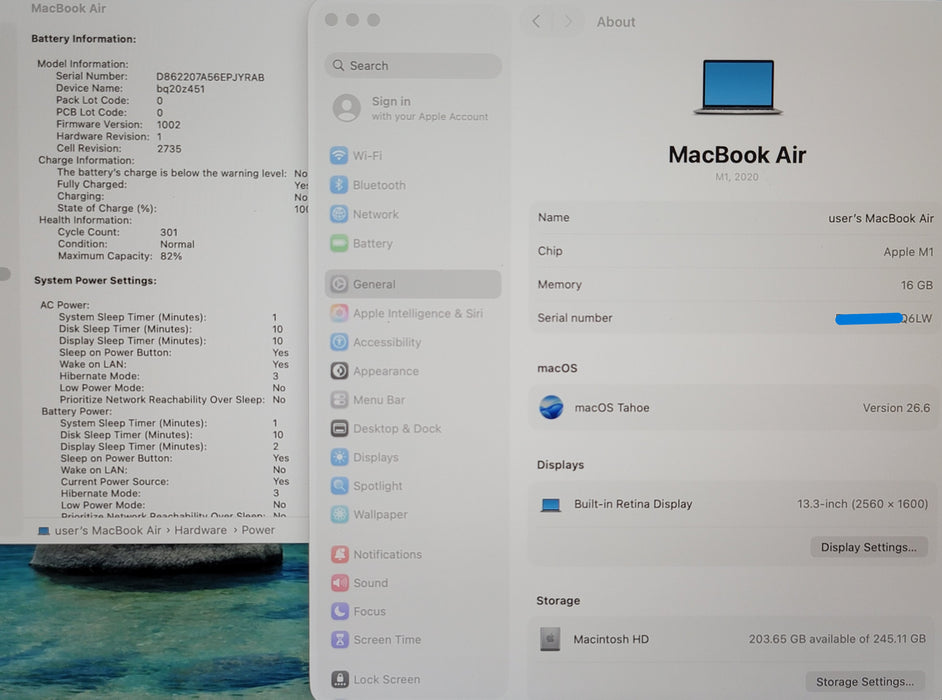Select Firmware Version 1002 value
Screen dimensions: 942x700
point(169,125)
